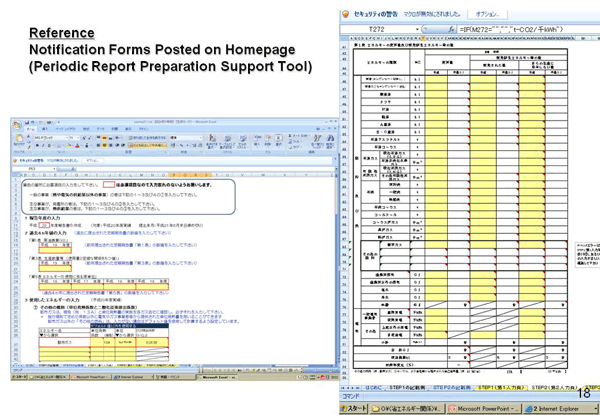The height and width of the screenshot is (415, 600).
Task: Click Start button on left window taskbar
Action: [18, 377]
